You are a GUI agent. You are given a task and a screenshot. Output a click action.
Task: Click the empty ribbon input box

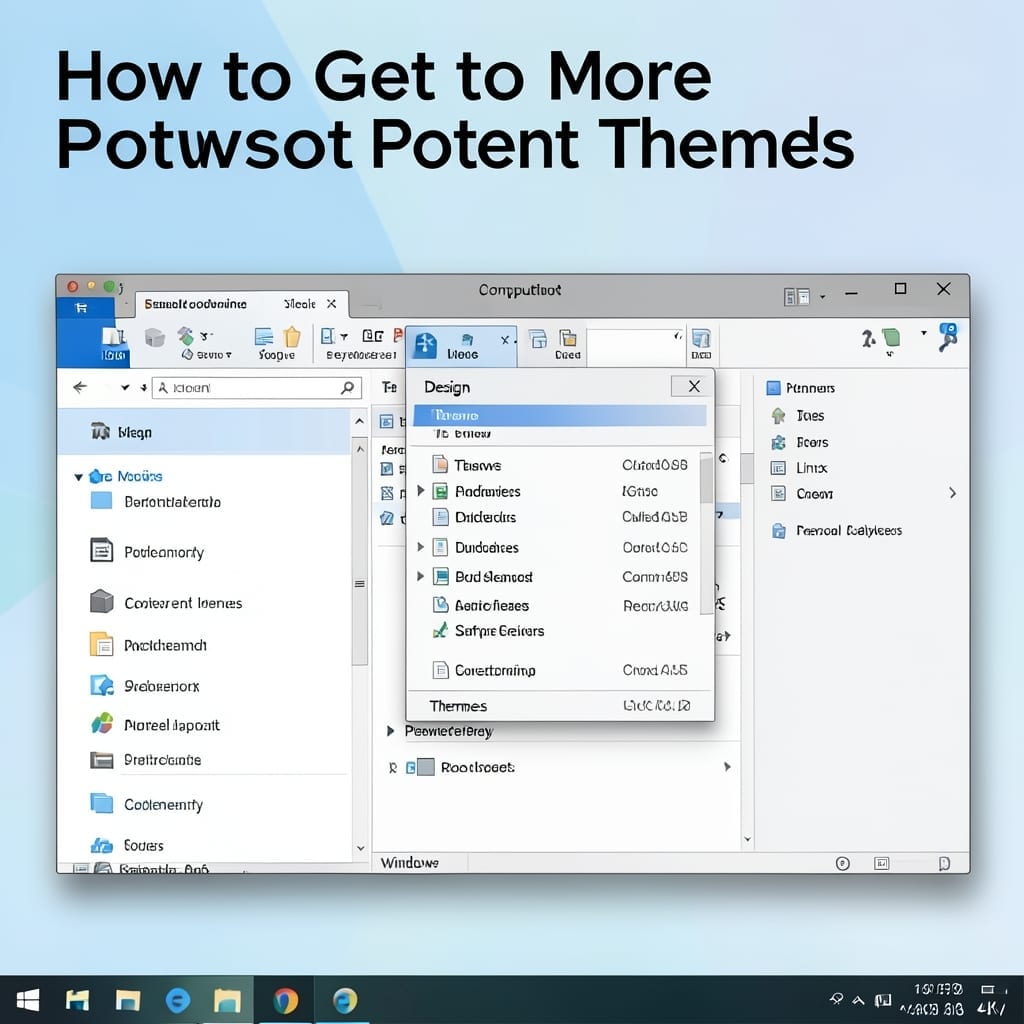[635, 345]
